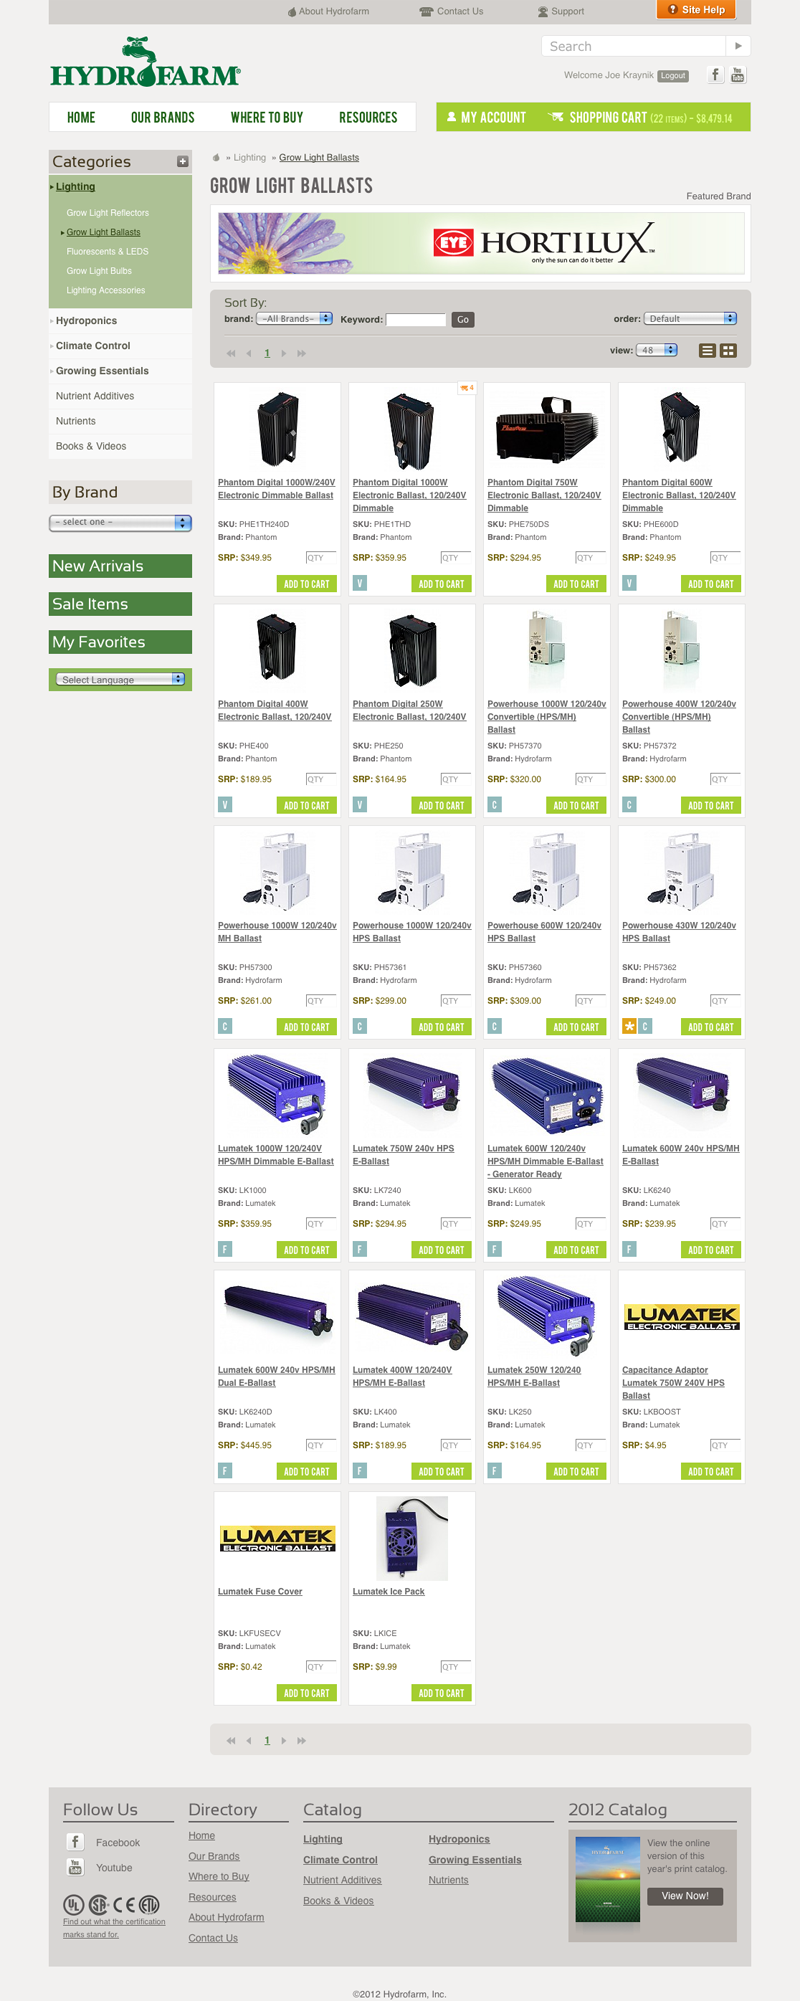The height and width of the screenshot is (2001, 800).
Task: Open the order Default dropdown
Action: click(x=690, y=318)
